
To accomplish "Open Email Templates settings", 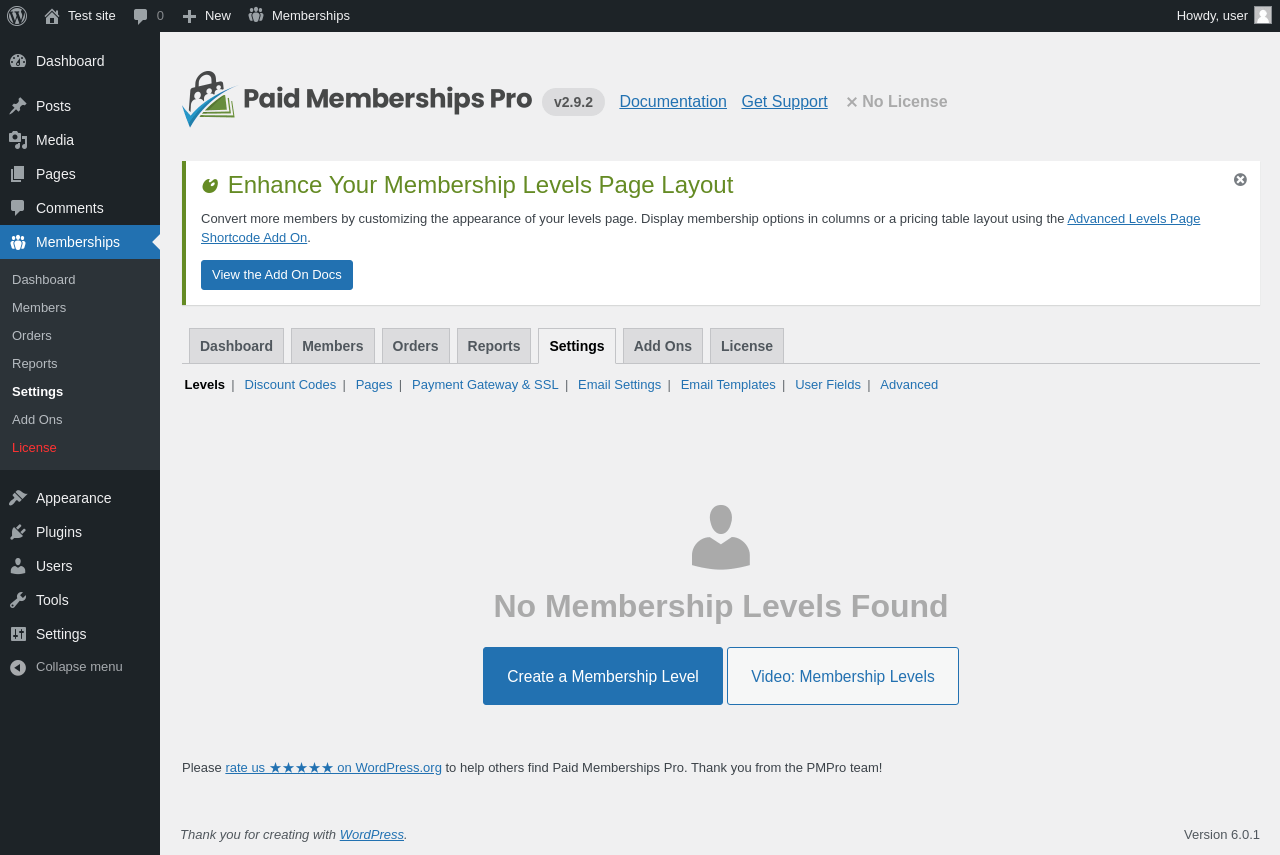I will [728, 384].
